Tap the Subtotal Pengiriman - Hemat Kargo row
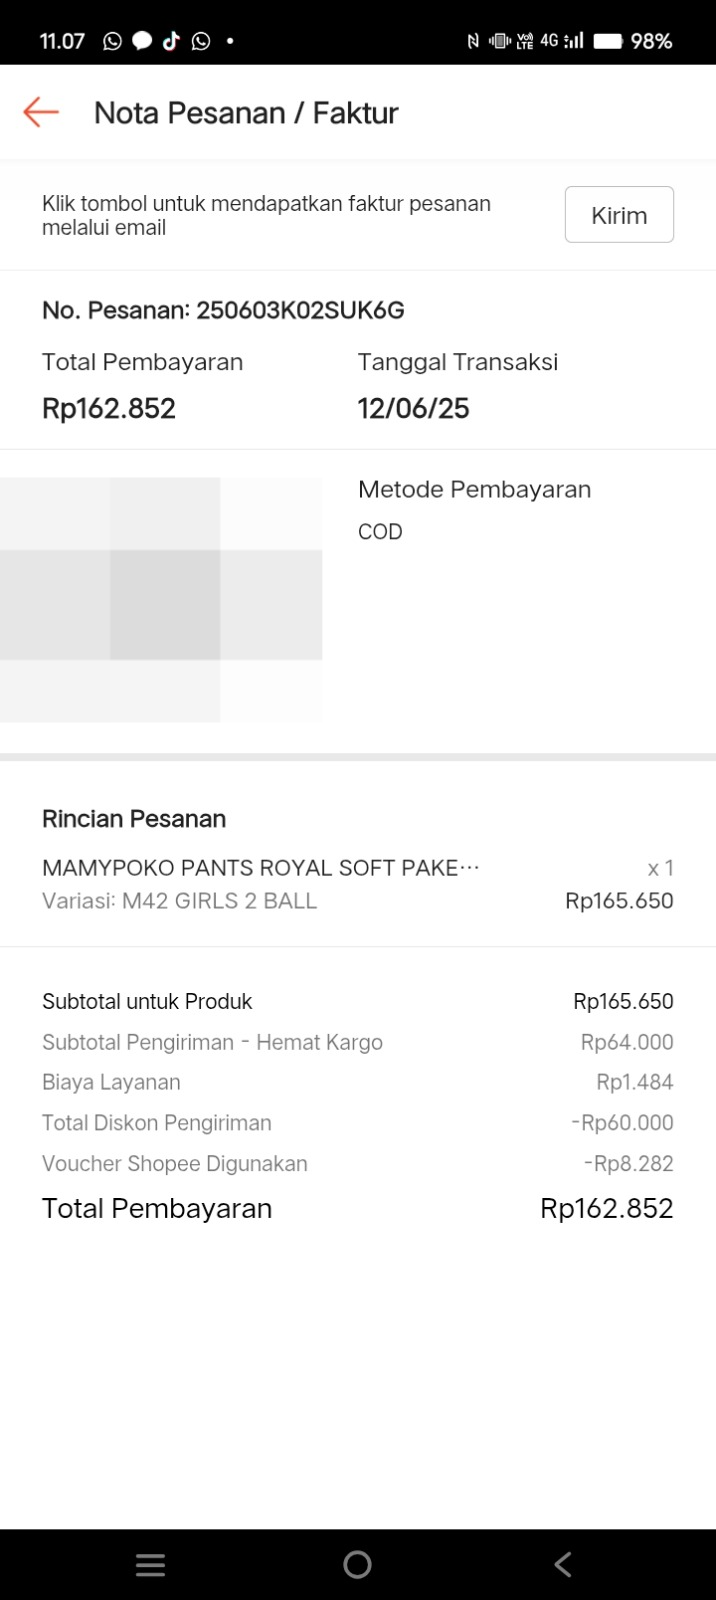This screenshot has width=716, height=1600. (357, 1042)
